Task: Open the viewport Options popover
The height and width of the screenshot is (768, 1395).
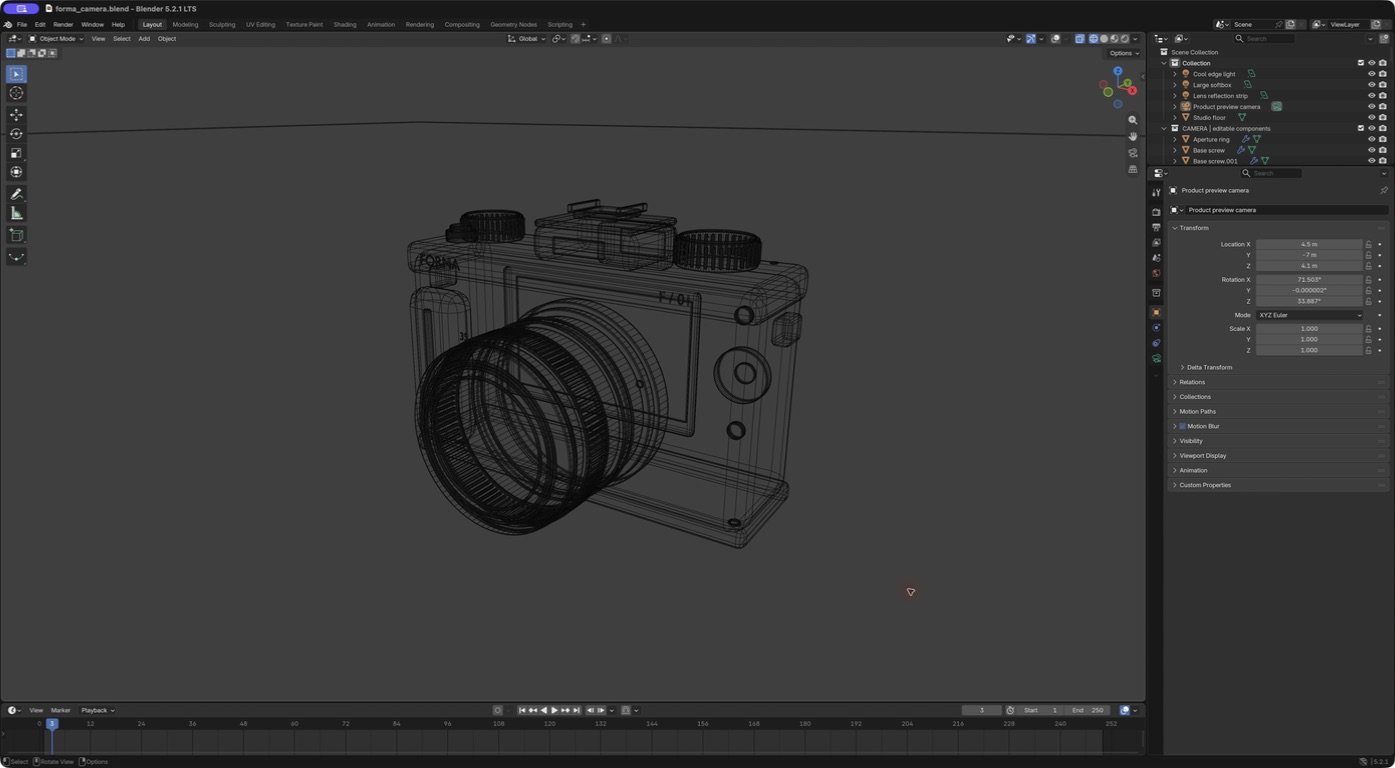Action: tap(1124, 53)
